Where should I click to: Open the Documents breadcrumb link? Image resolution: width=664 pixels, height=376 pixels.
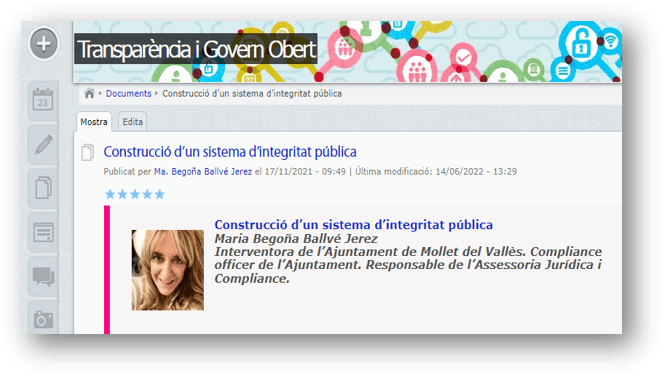128,94
